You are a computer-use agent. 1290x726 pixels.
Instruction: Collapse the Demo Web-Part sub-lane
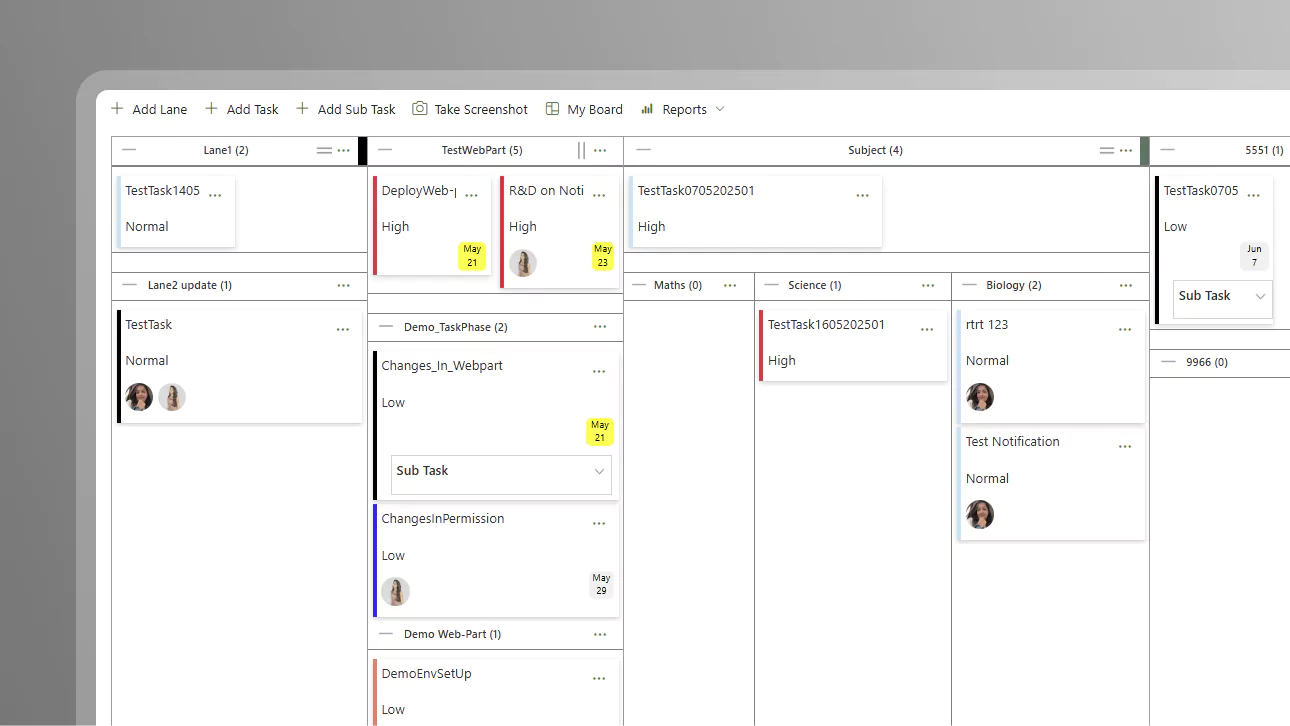[386, 634]
